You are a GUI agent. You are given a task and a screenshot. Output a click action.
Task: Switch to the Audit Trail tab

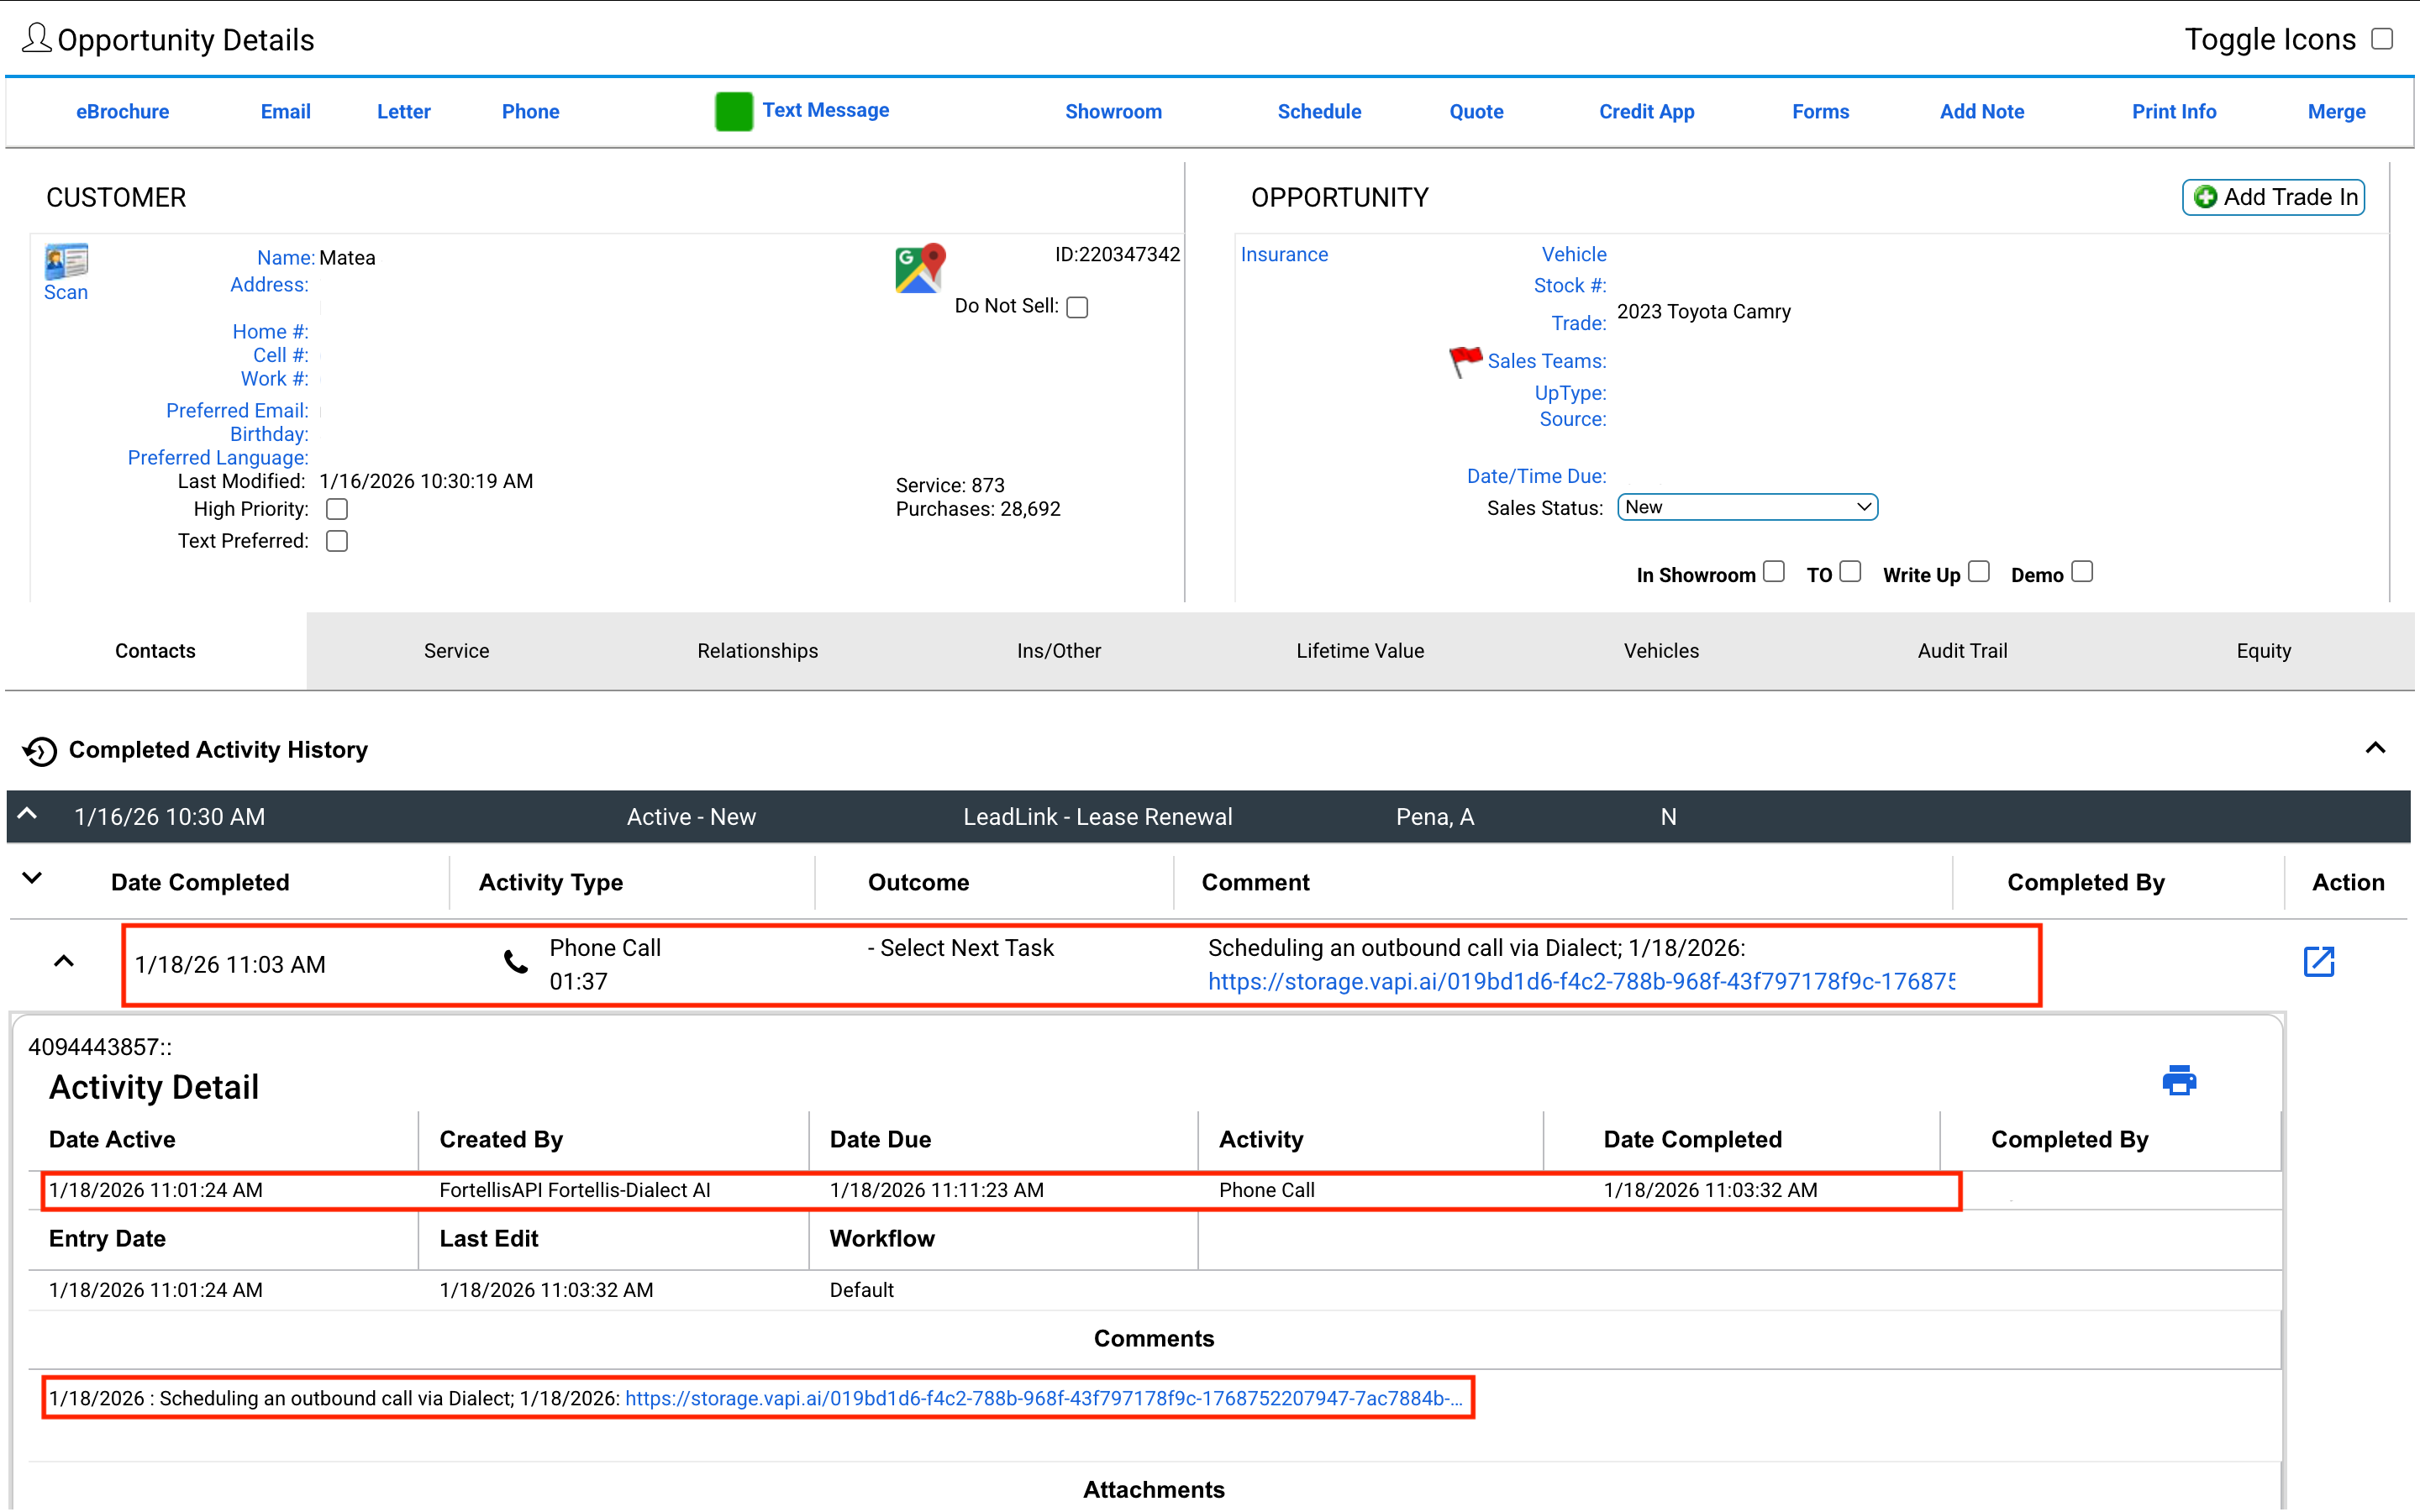pyautogui.click(x=1961, y=651)
